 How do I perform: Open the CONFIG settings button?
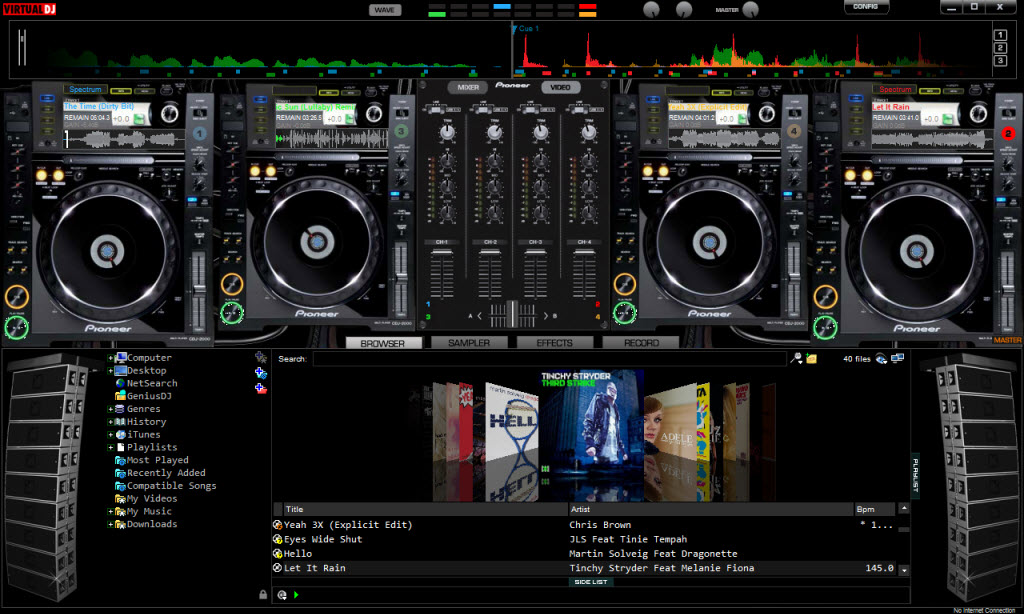[866, 7]
